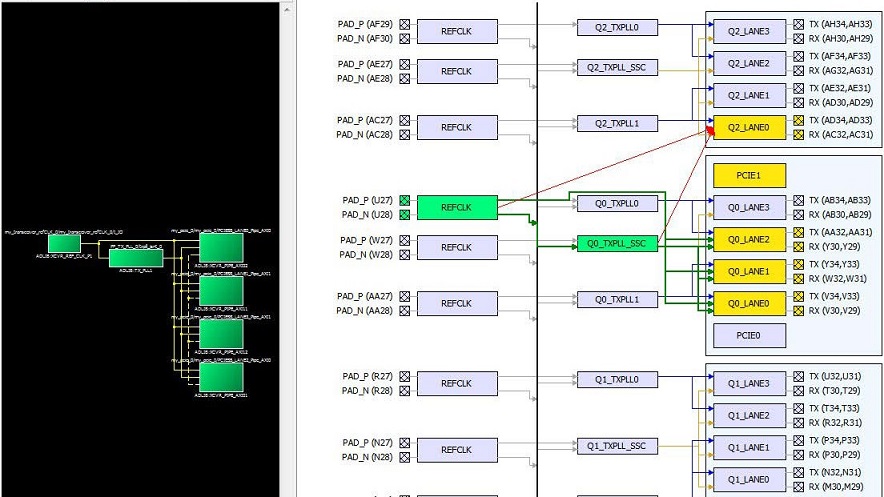Select the yellow PCIE1 block
884x497 pixels.
pyautogui.click(x=748, y=175)
